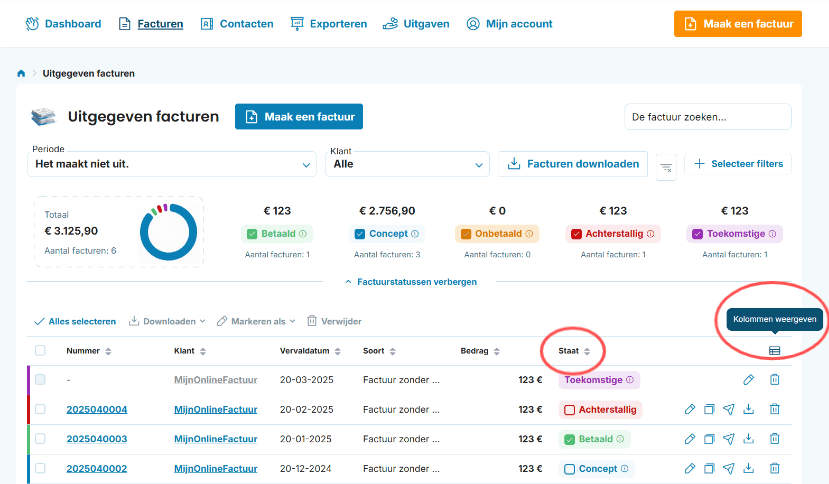829x484 pixels.
Task: Open the column display table icon
Action: point(775,351)
